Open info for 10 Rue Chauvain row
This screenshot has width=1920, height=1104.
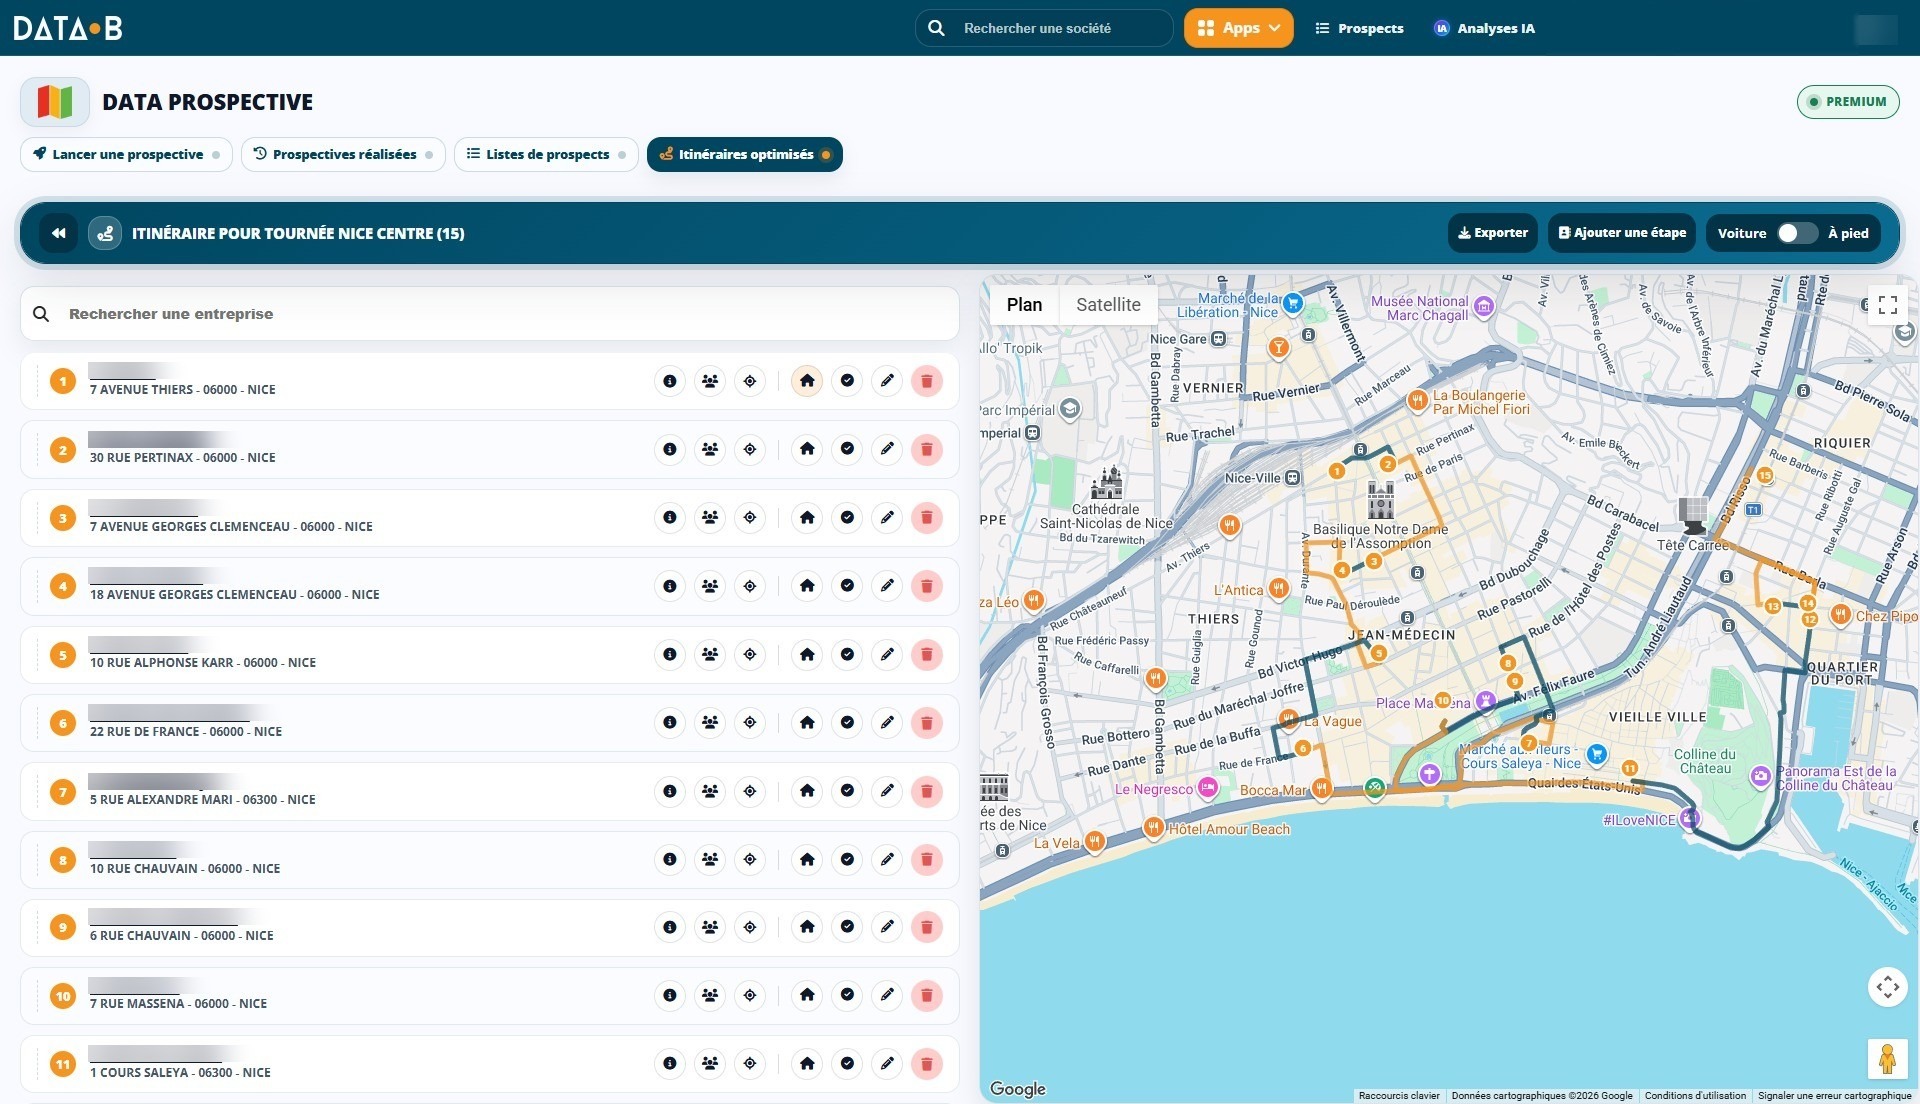click(x=670, y=859)
